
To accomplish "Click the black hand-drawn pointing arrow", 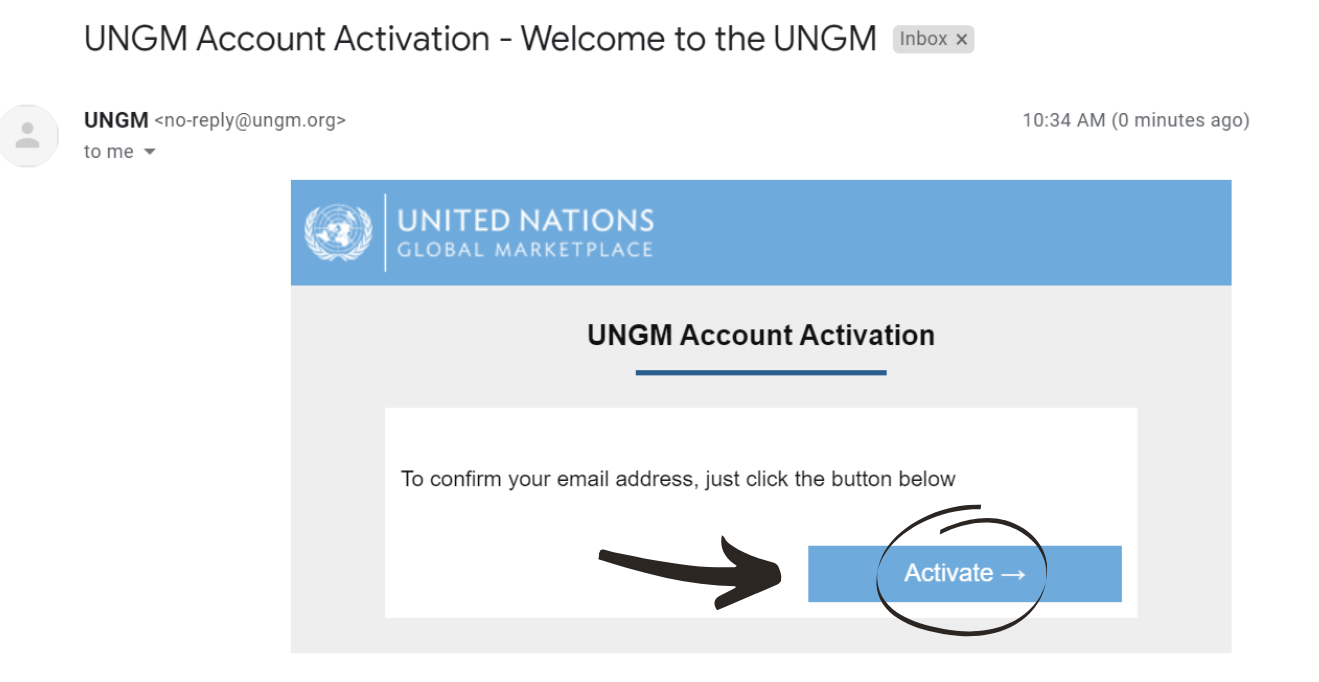I will coord(690,571).
